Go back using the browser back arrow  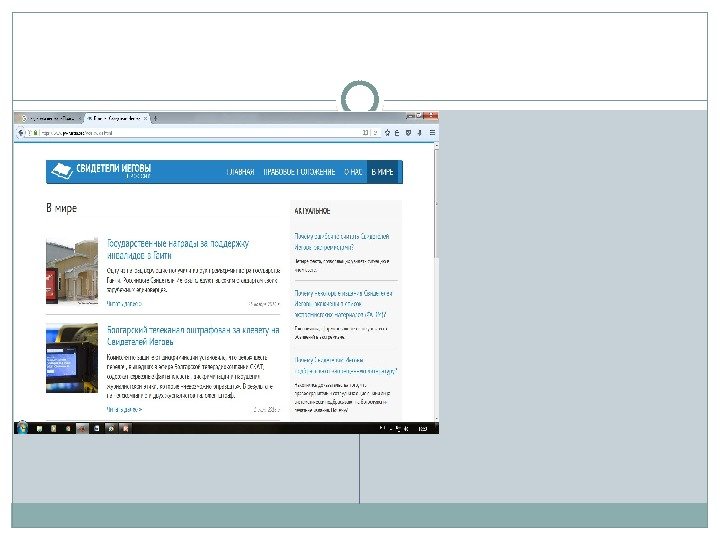click(x=20, y=133)
